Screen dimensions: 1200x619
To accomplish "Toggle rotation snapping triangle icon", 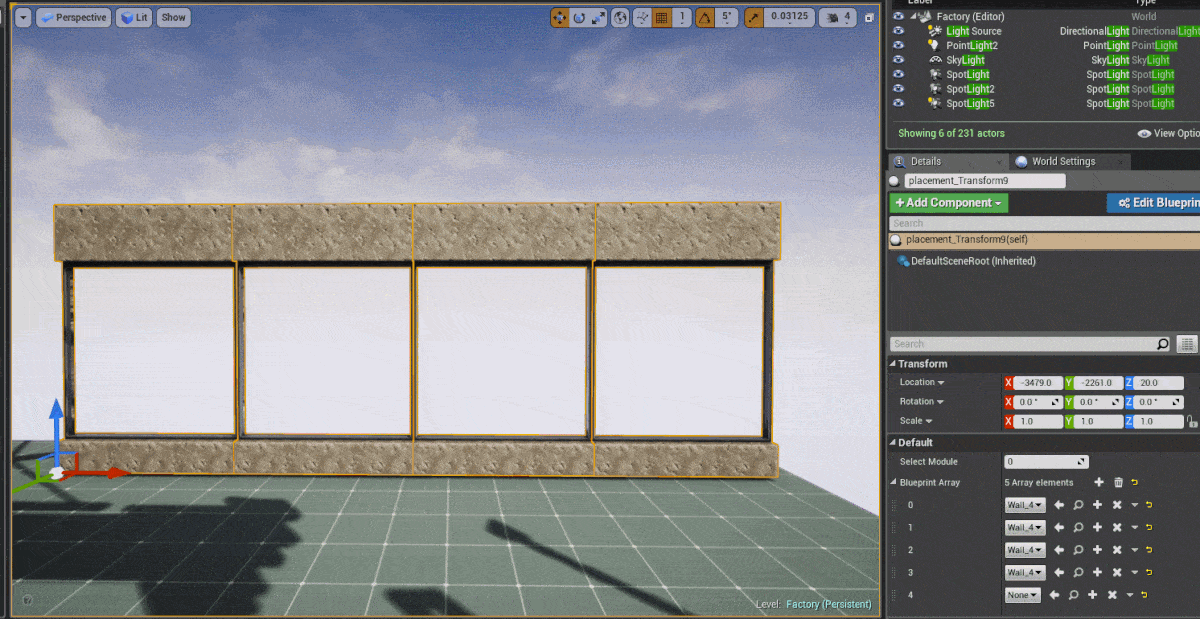I will point(705,17).
